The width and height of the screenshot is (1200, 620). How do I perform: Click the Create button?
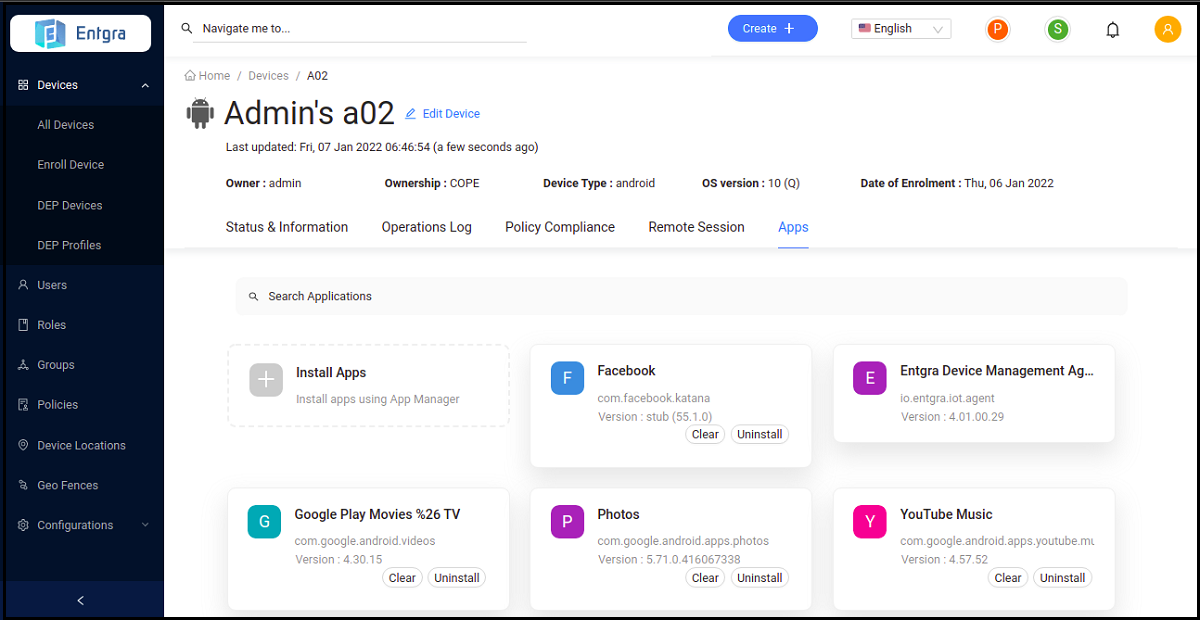pyautogui.click(x=772, y=29)
